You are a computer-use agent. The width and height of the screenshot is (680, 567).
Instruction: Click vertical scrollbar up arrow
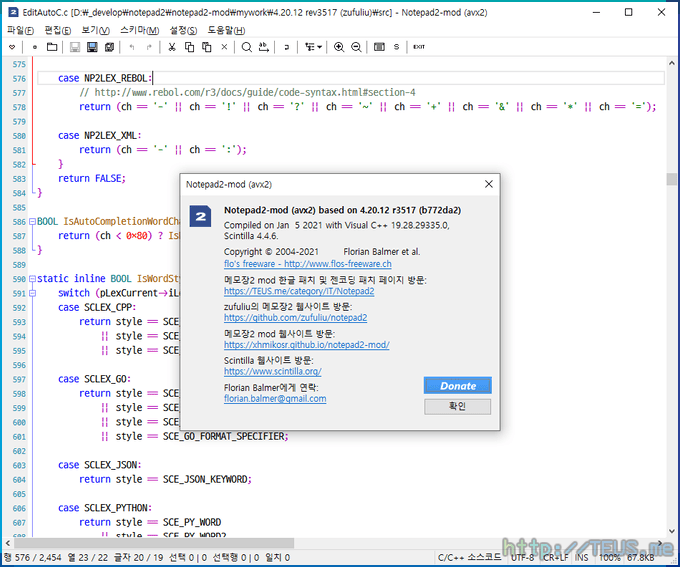[671, 63]
